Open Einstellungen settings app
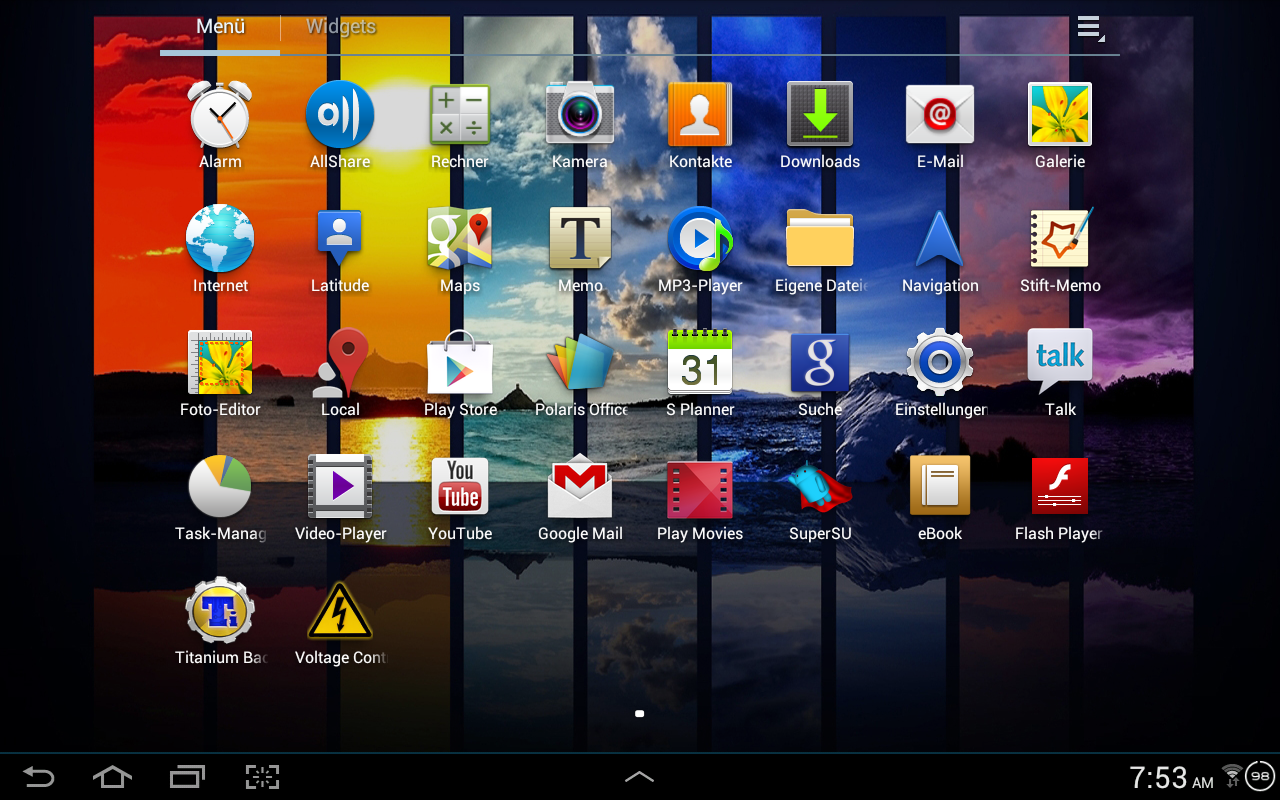Image resolution: width=1280 pixels, height=800 pixels. point(940,364)
